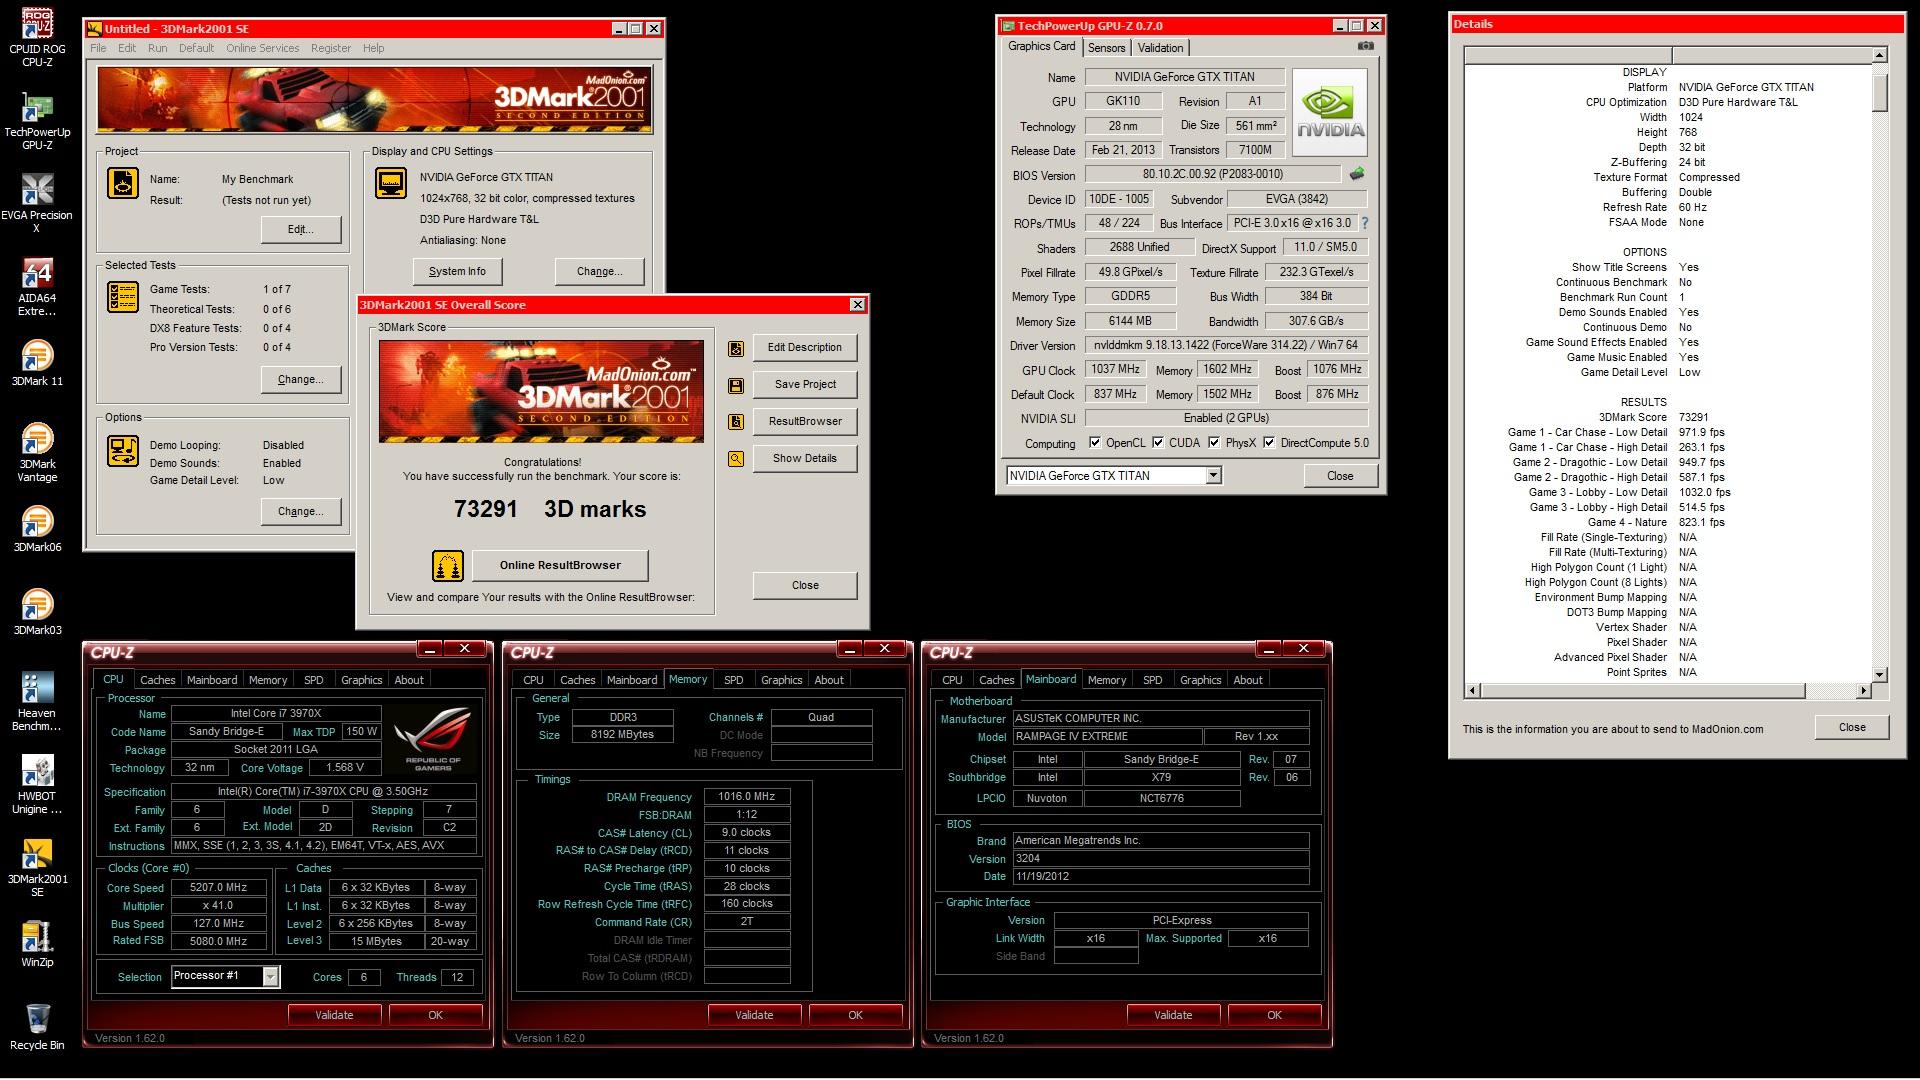Launch 3DMark2001 SE desktop shortcut
Image resolution: width=1920 pixels, height=1080 pixels.
pyautogui.click(x=37, y=868)
